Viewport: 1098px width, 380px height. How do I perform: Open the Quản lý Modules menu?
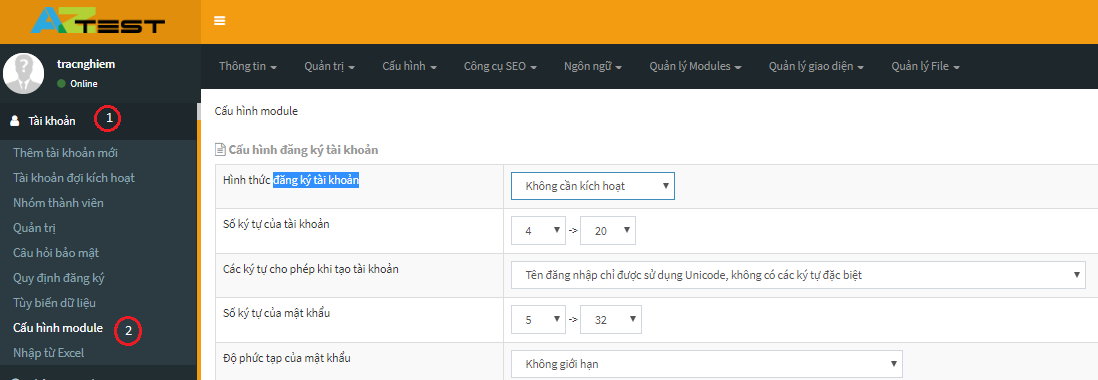[x=695, y=66]
